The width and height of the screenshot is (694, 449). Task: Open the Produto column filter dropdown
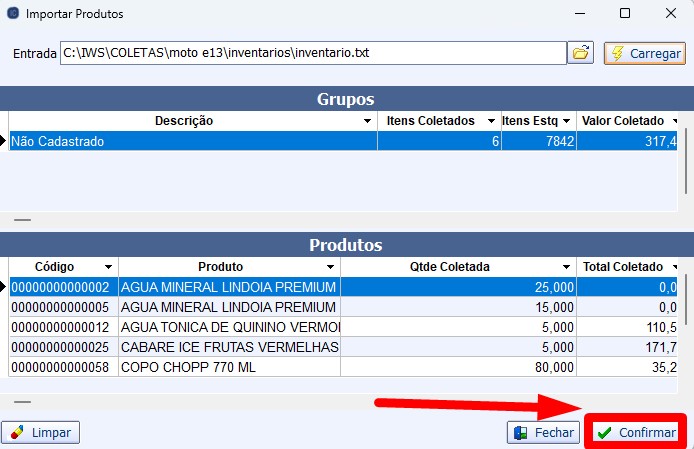(x=329, y=268)
